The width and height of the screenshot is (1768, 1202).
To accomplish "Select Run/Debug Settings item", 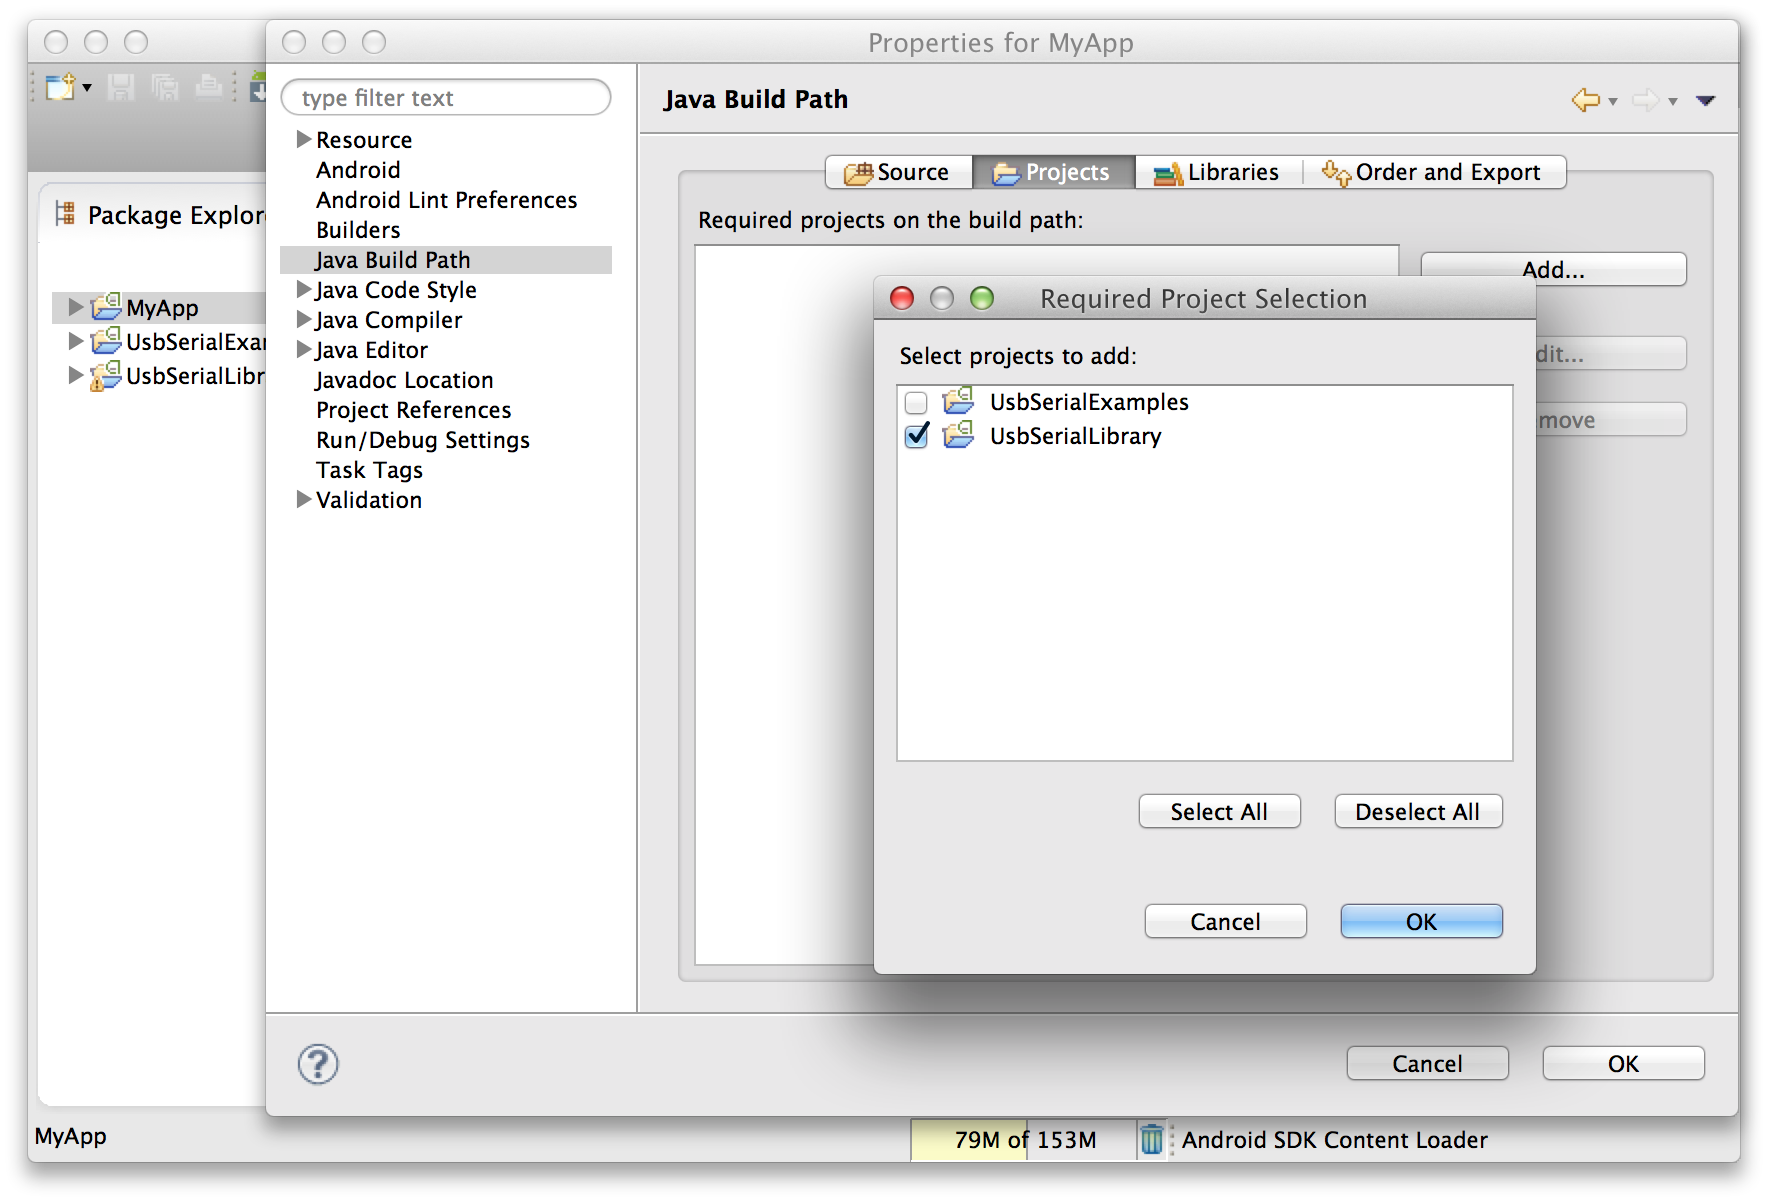I will [x=422, y=440].
